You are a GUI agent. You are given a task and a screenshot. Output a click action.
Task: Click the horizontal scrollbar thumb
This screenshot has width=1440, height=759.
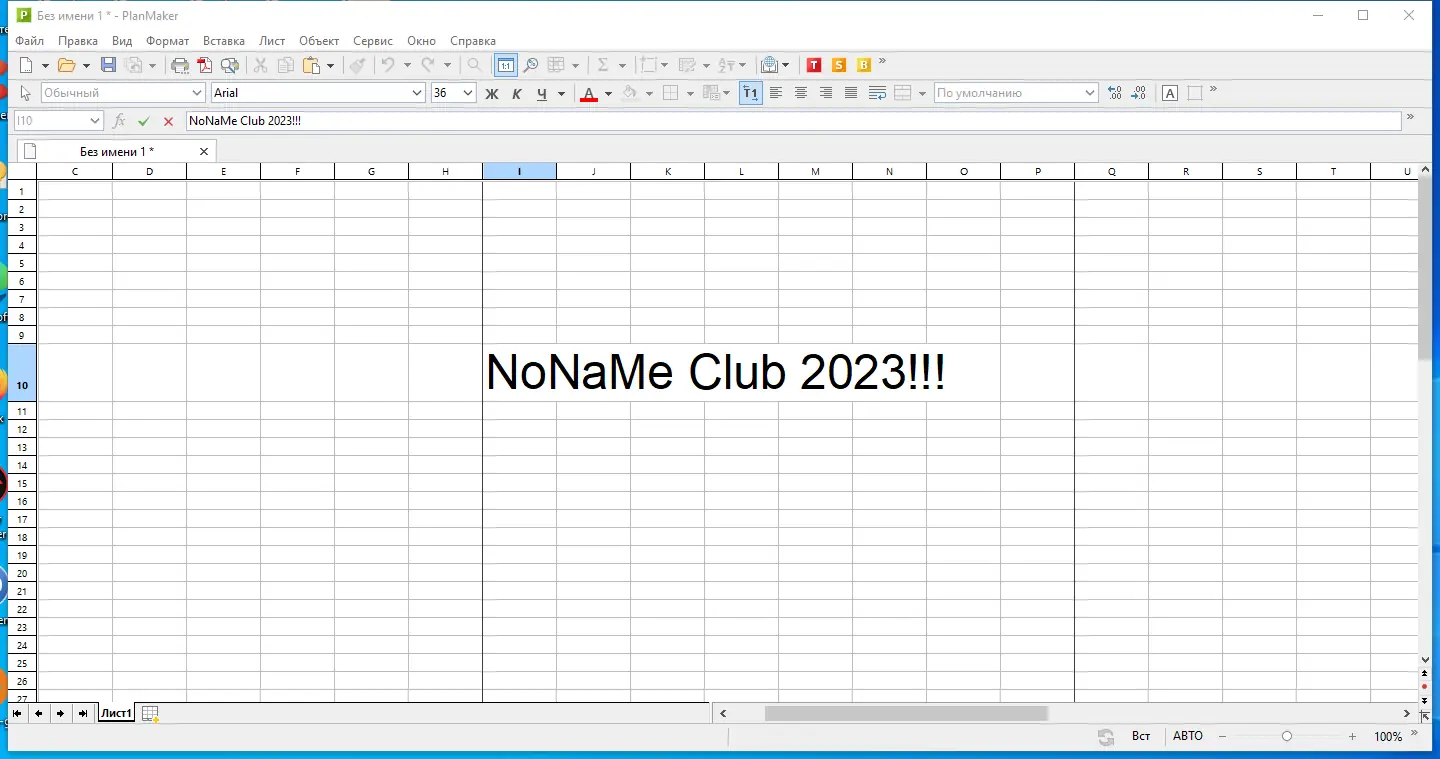(x=906, y=713)
